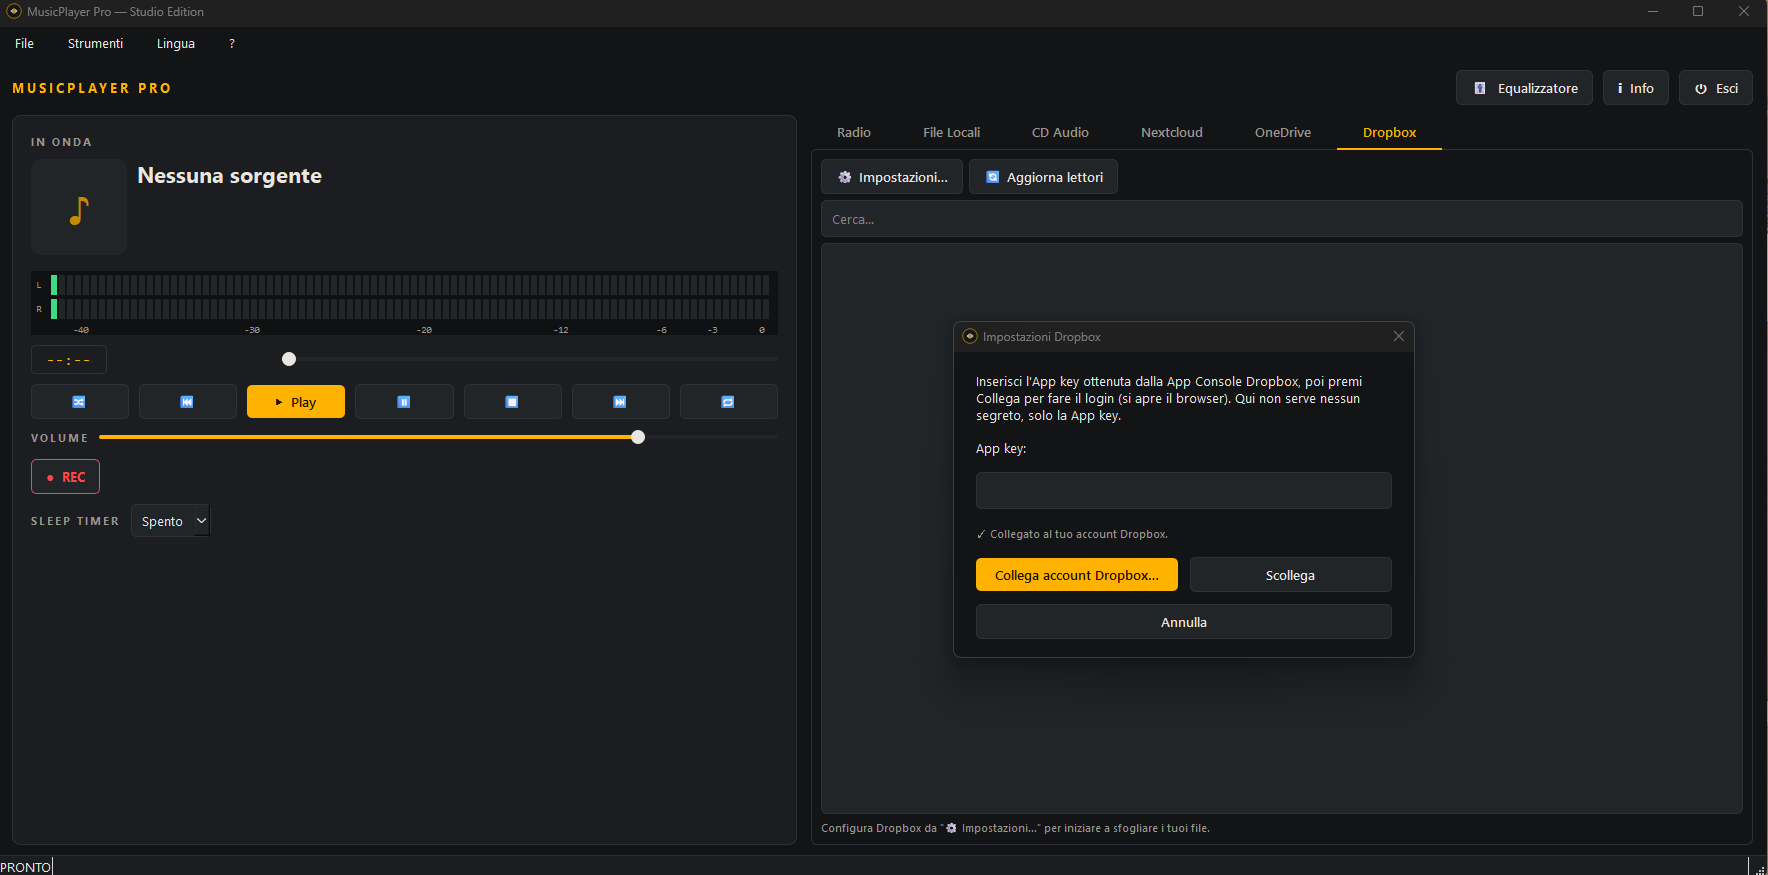This screenshot has width=1768, height=875.
Task: Click Collega account Dropbox... button
Action: point(1077,575)
